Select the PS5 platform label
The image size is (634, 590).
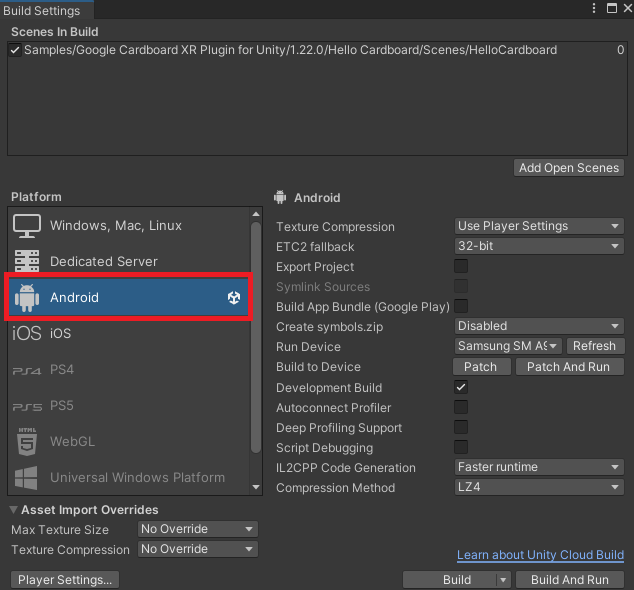pos(62,406)
